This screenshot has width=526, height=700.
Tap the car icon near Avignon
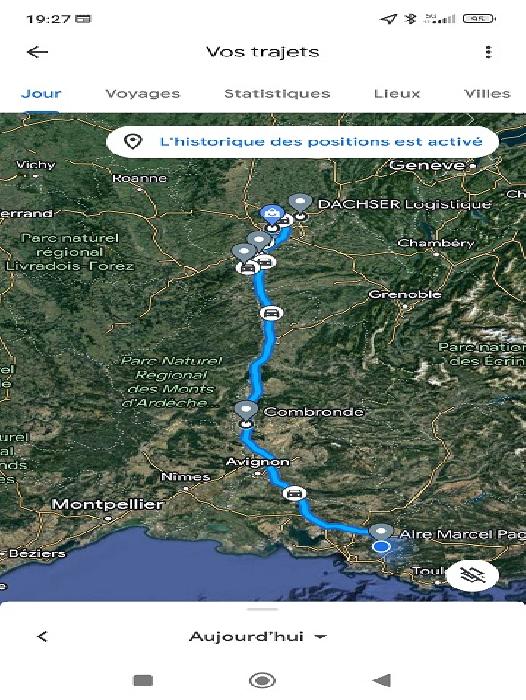294,493
